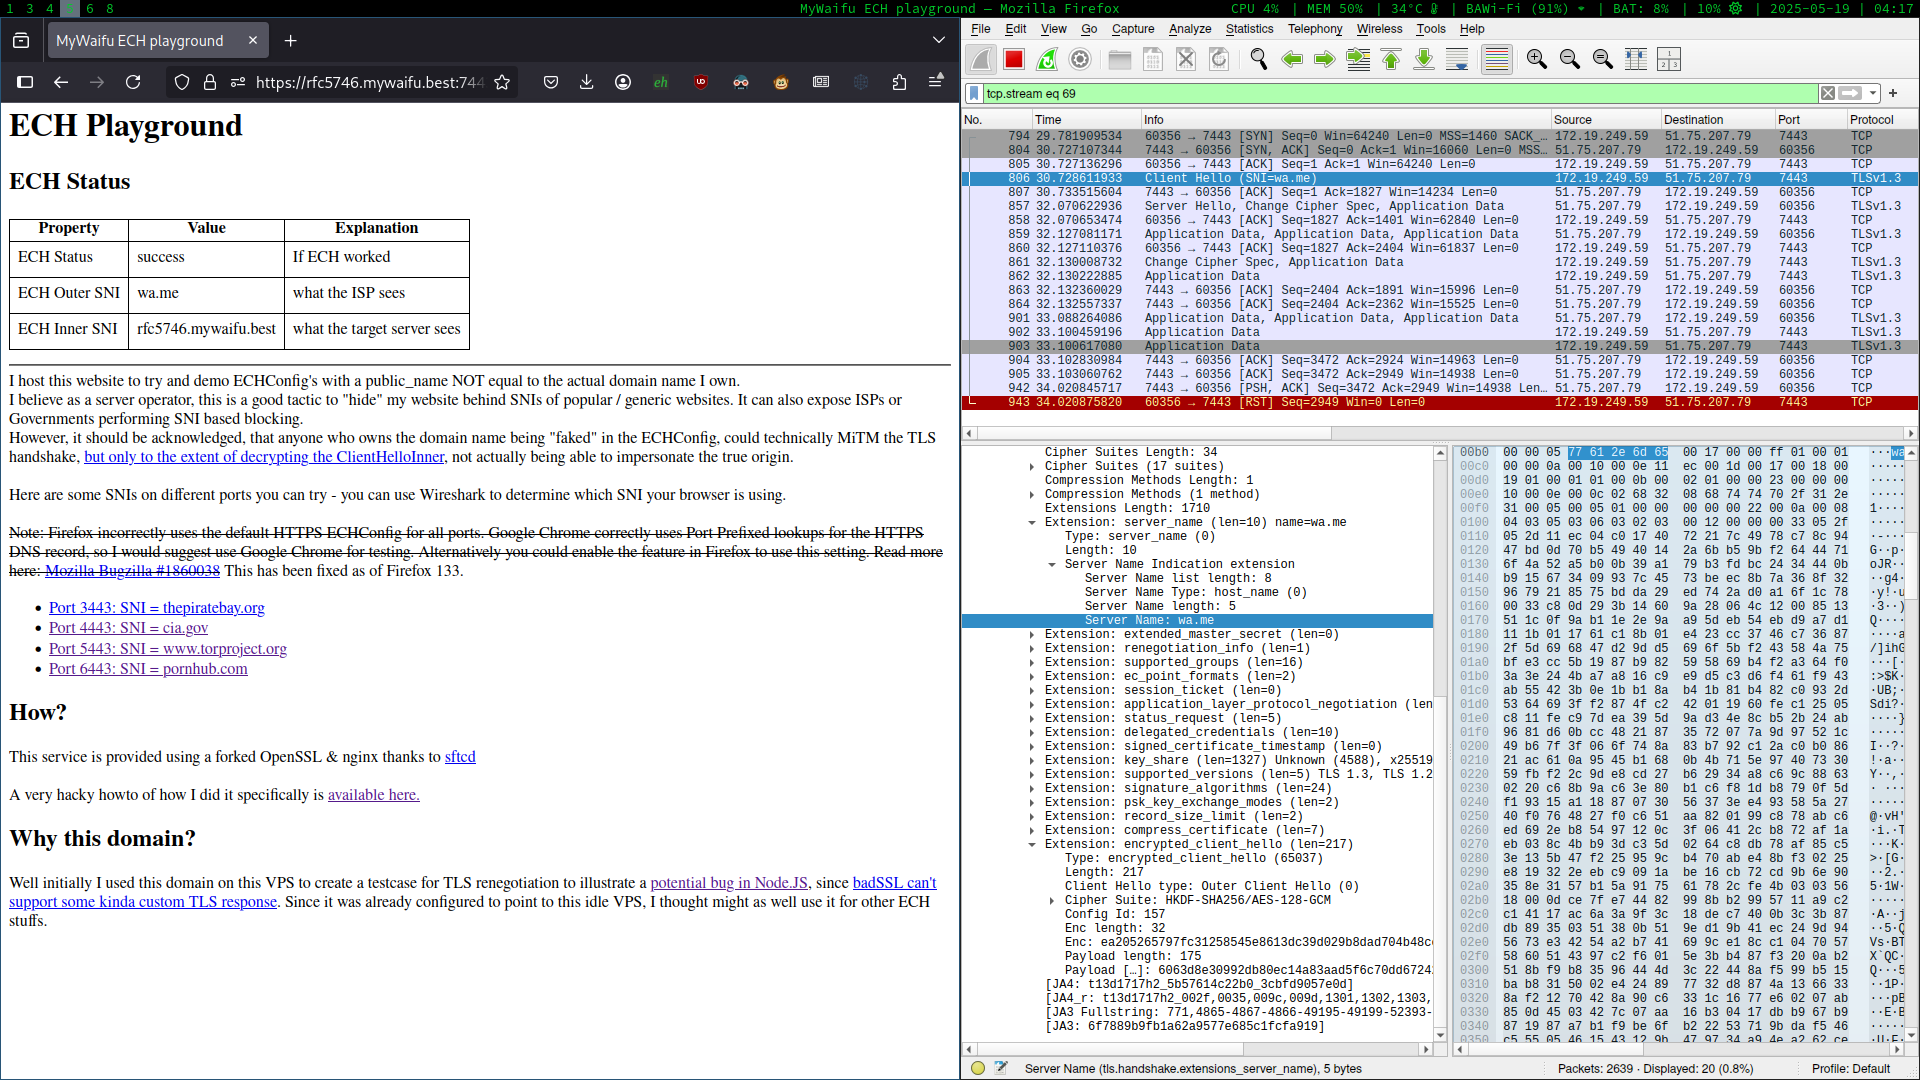Jump to last packet icon
The width and height of the screenshot is (1920, 1080).
[1424, 60]
